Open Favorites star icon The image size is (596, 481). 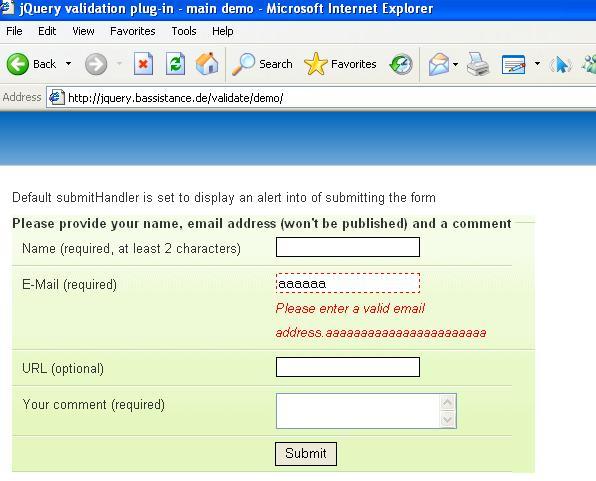[316, 64]
